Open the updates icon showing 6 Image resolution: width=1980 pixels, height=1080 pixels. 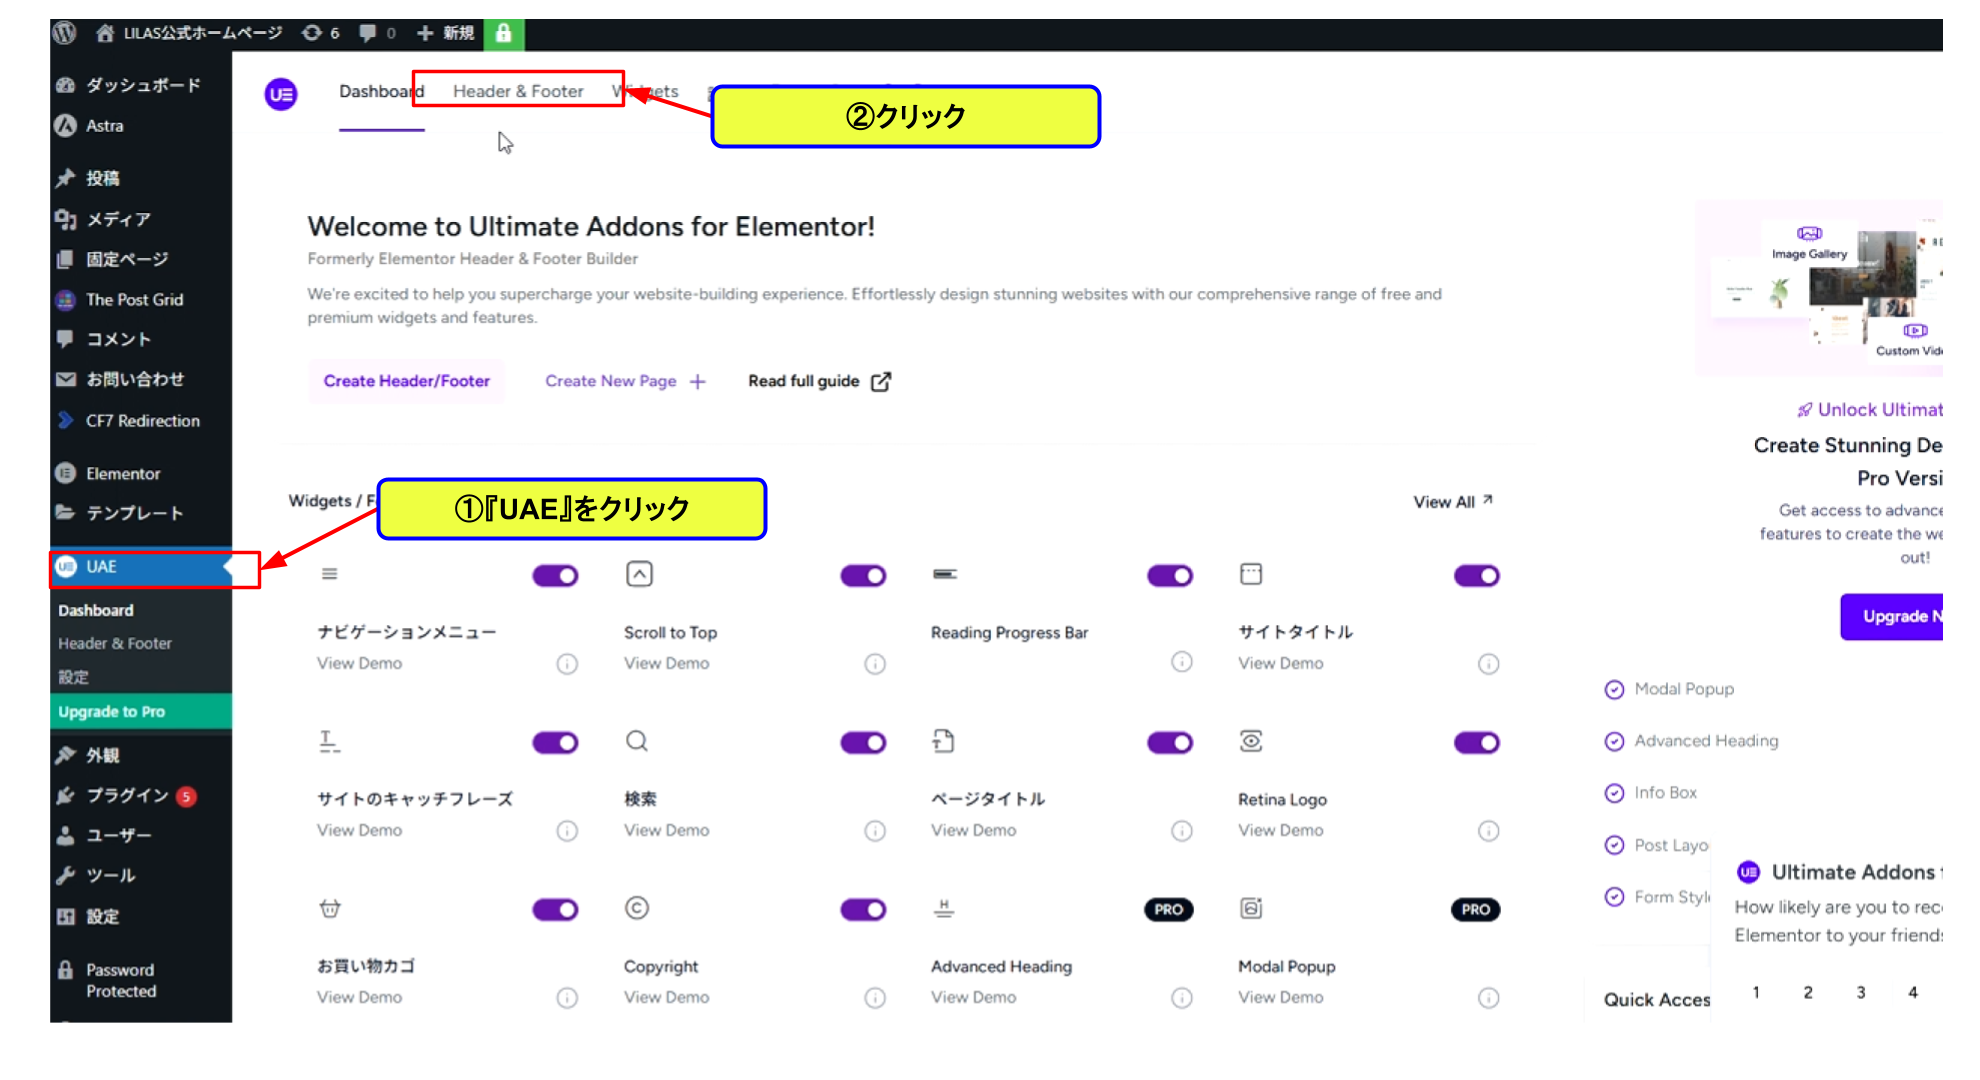pos(321,33)
